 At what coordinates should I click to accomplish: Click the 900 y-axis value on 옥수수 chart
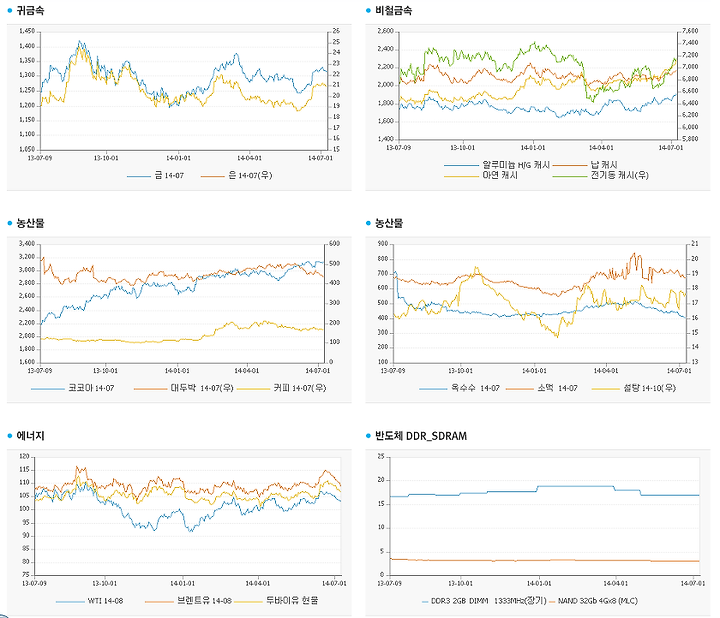coord(383,243)
